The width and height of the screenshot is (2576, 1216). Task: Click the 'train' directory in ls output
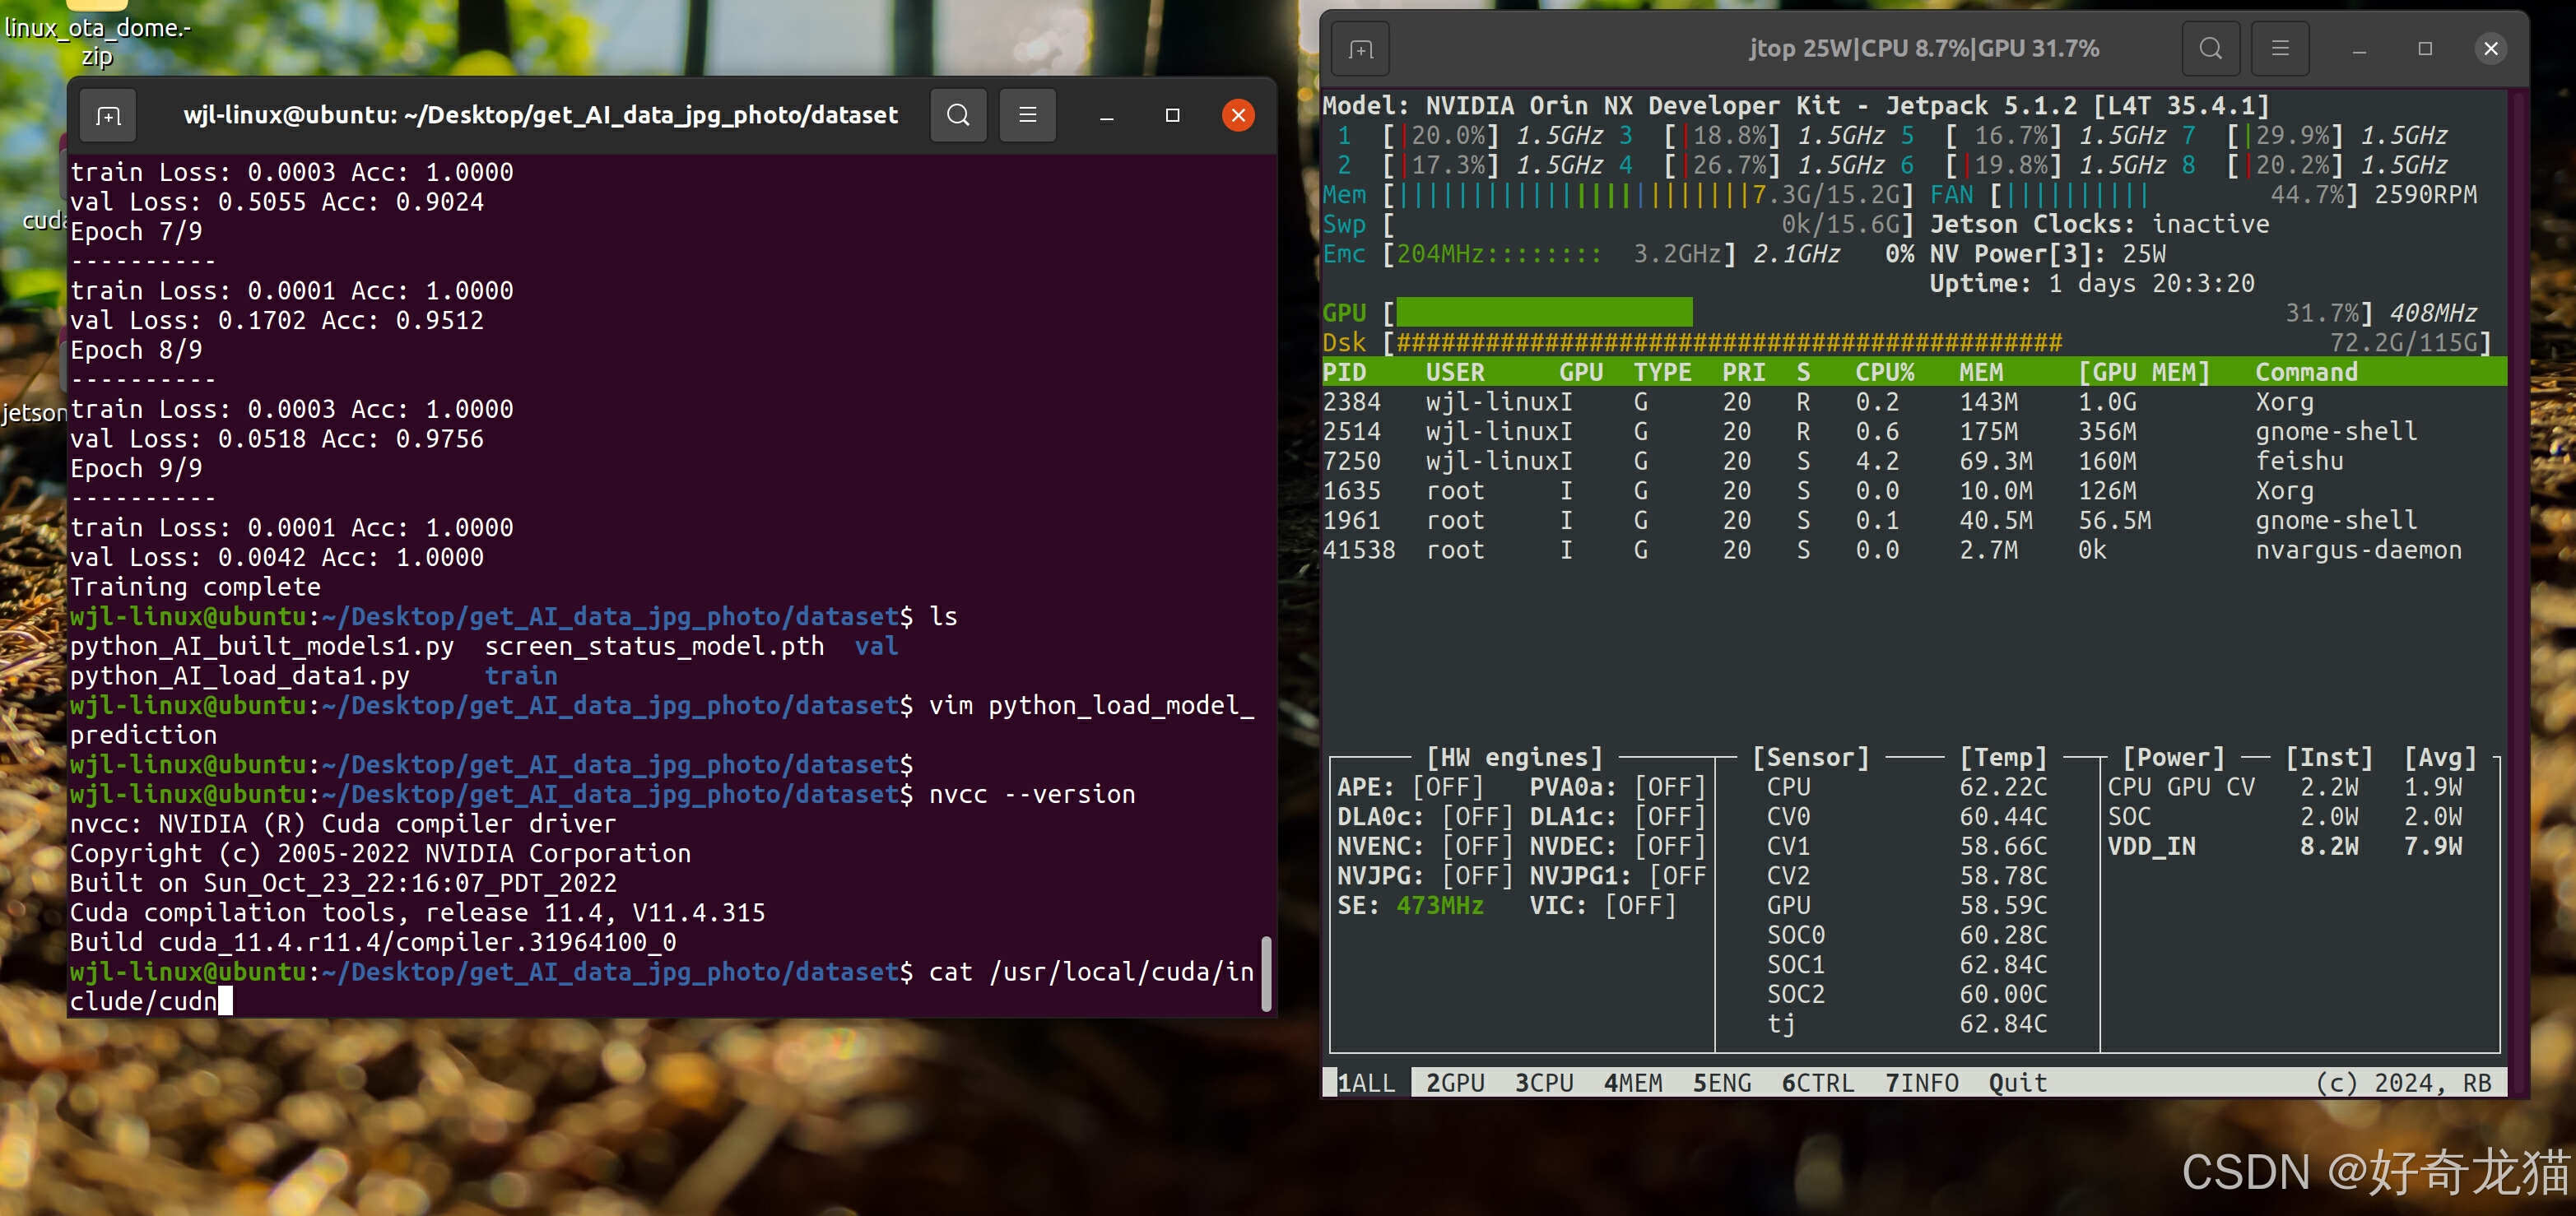(x=521, y=676)
